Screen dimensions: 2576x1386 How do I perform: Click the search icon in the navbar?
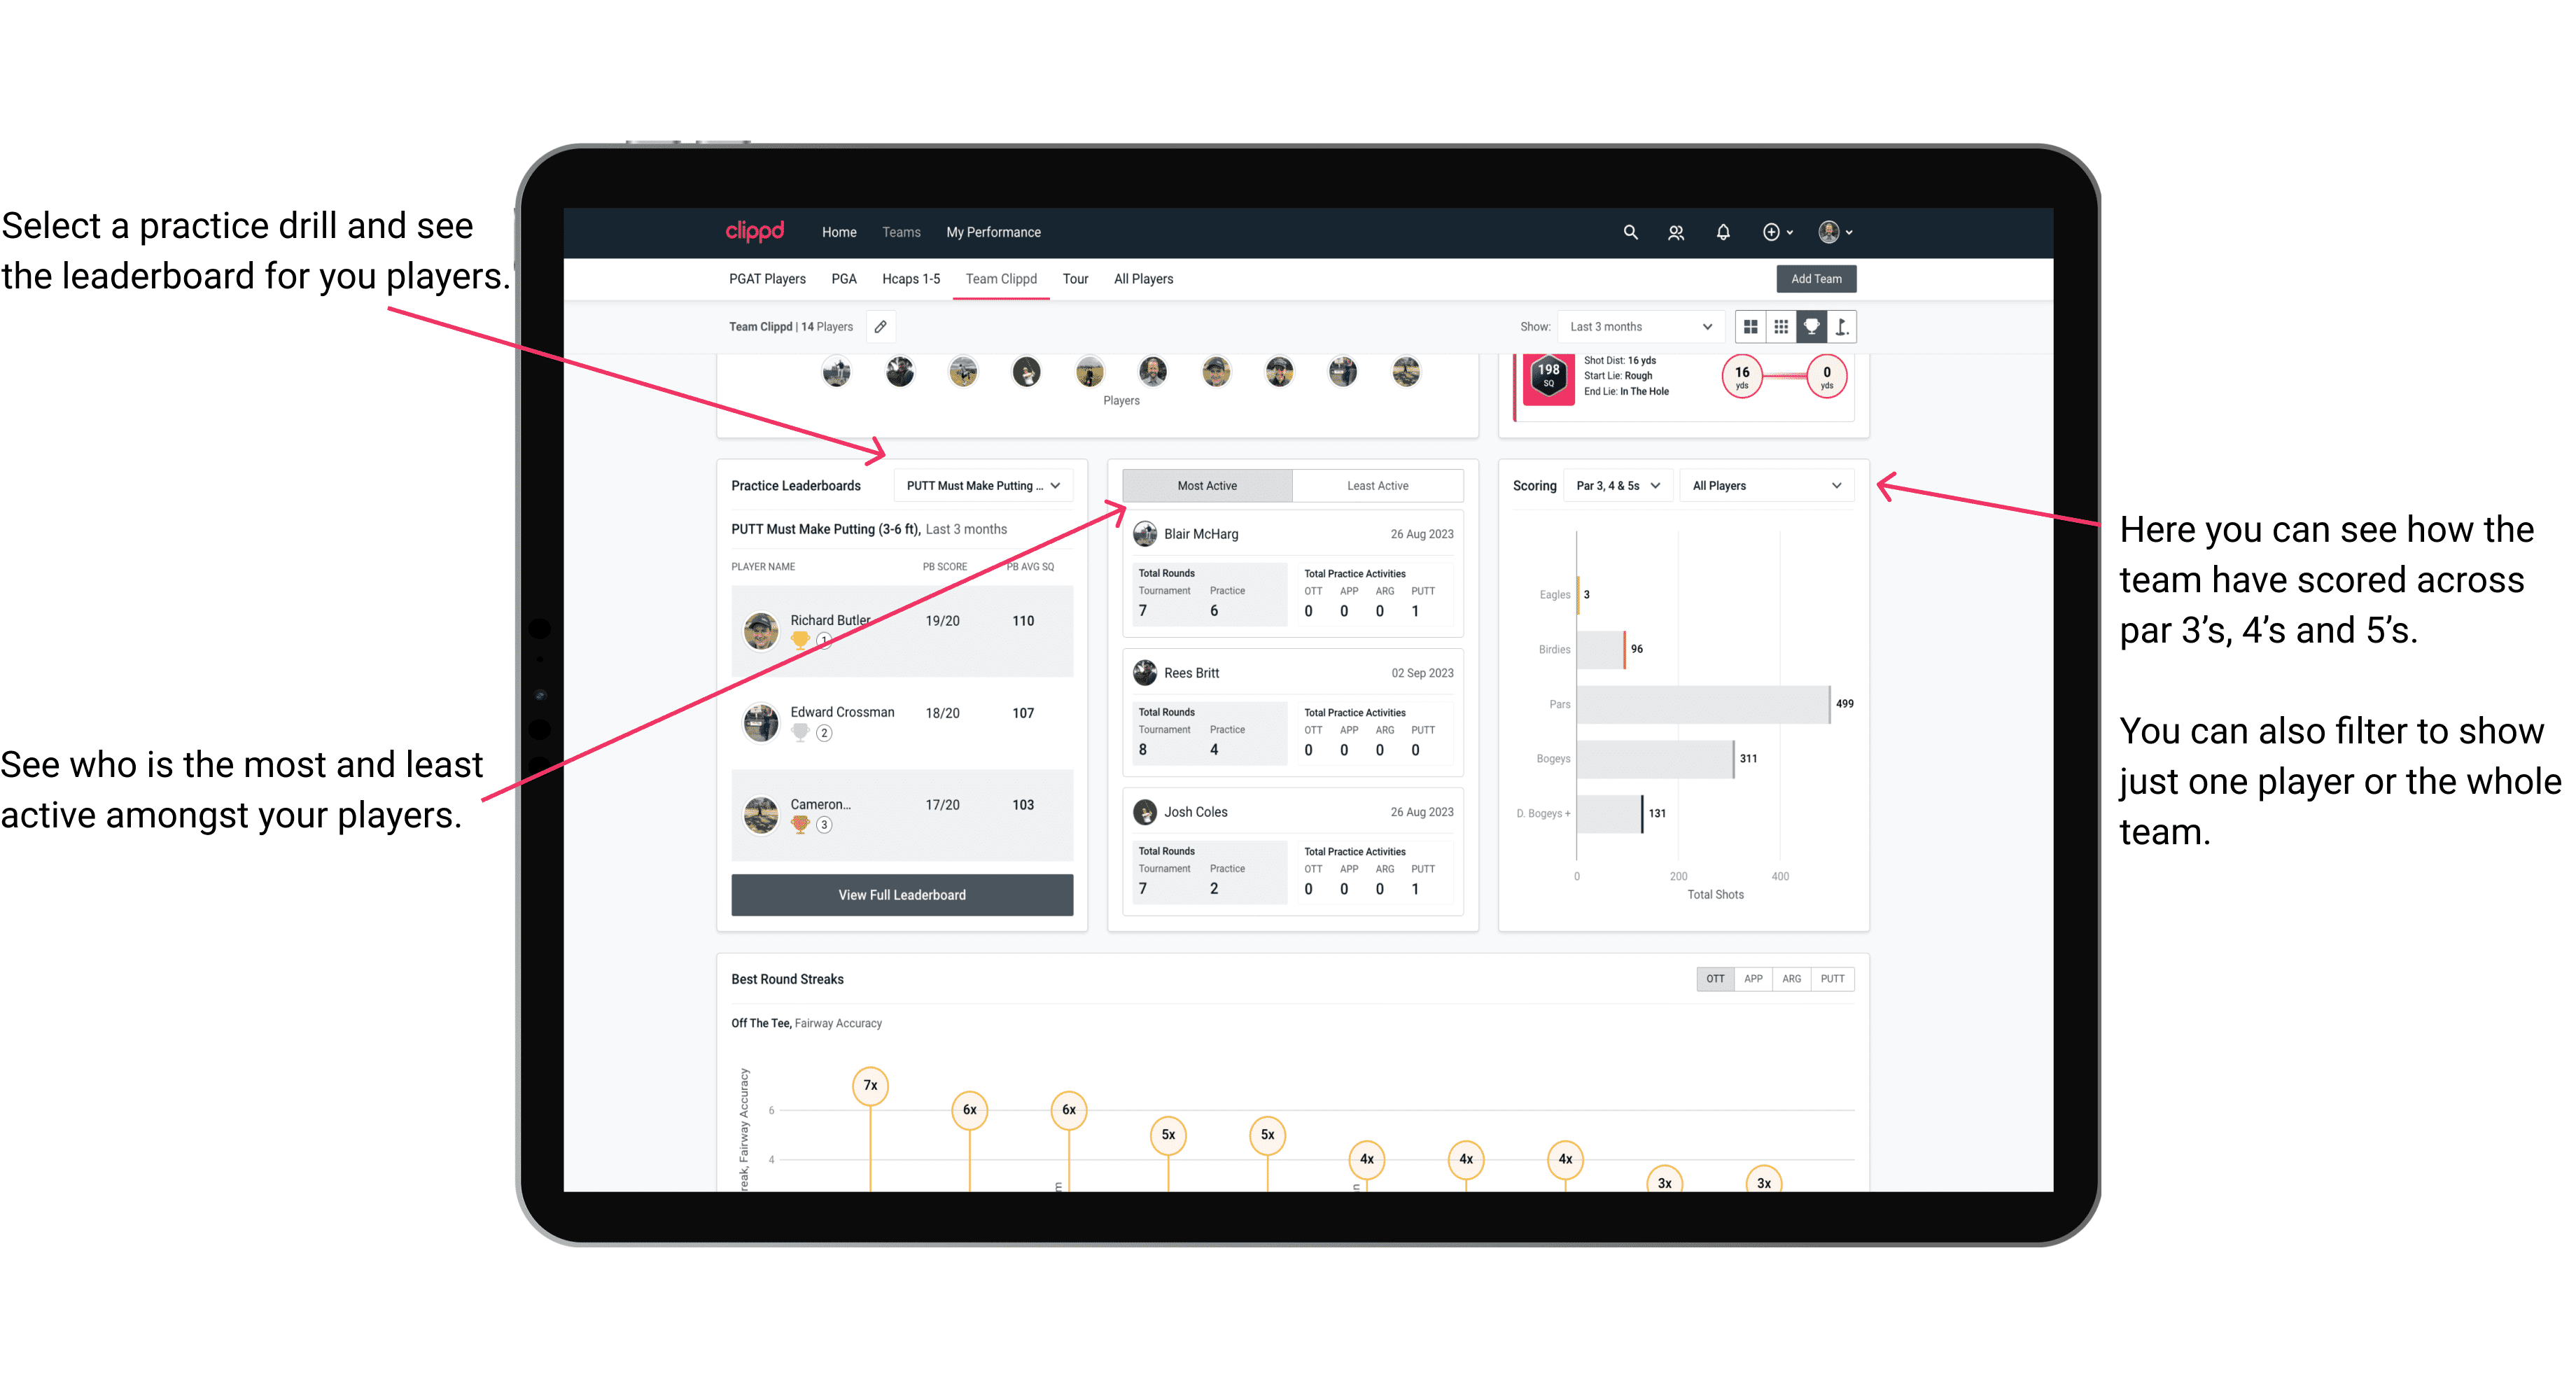1629,232
